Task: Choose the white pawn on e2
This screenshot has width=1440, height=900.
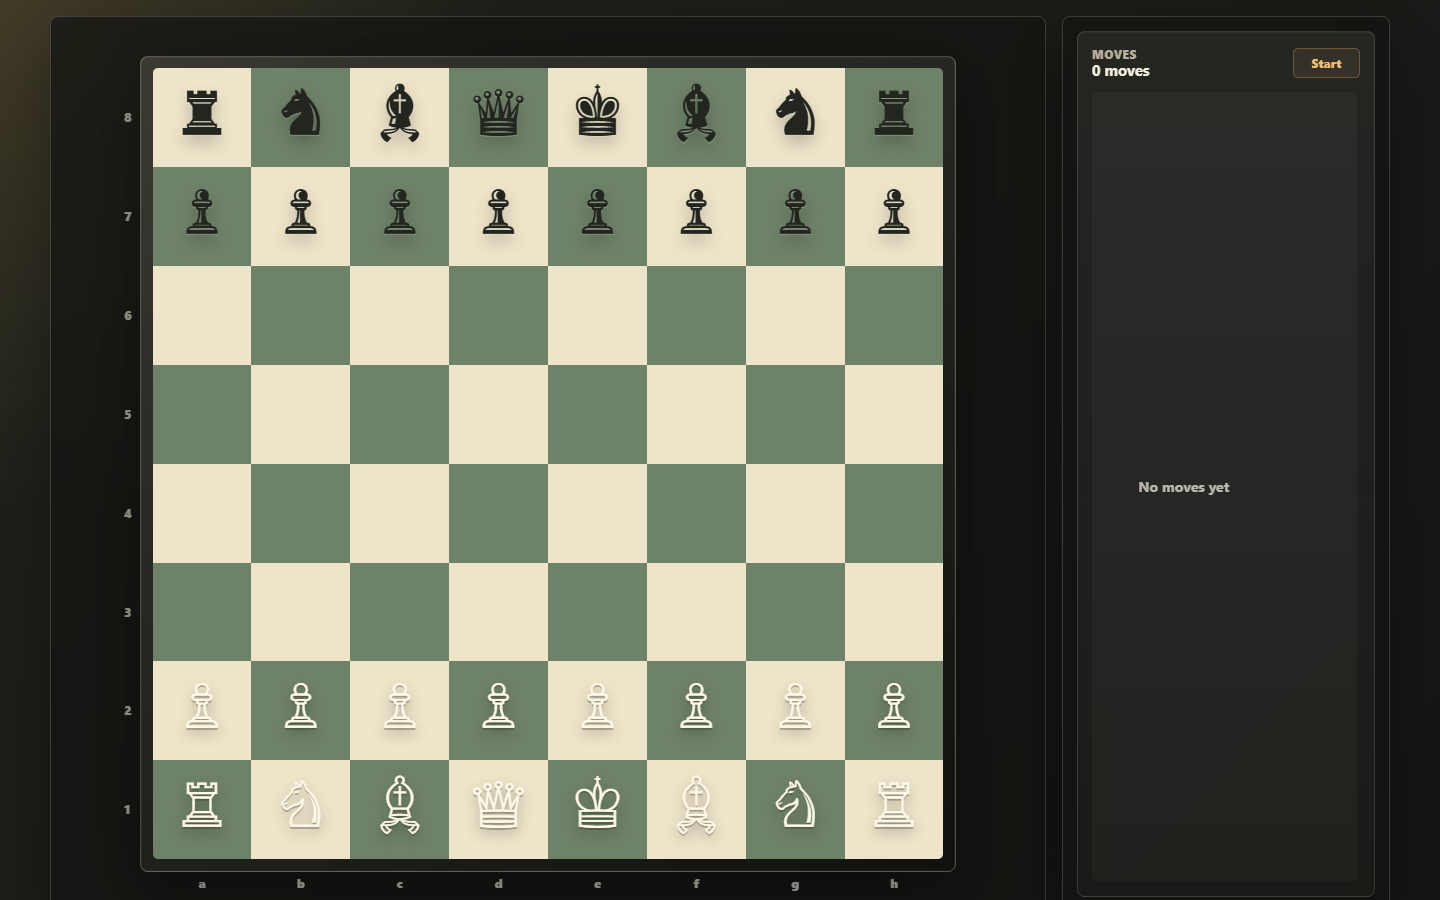Action: tap(597, 710)
